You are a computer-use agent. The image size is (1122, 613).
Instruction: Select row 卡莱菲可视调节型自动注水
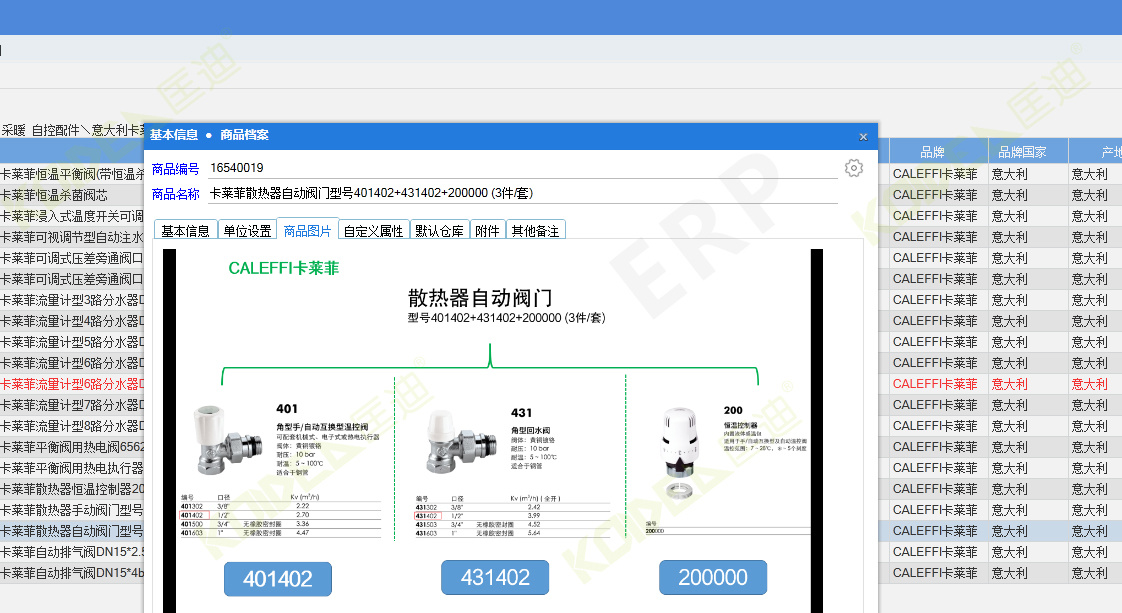[72, 237]
